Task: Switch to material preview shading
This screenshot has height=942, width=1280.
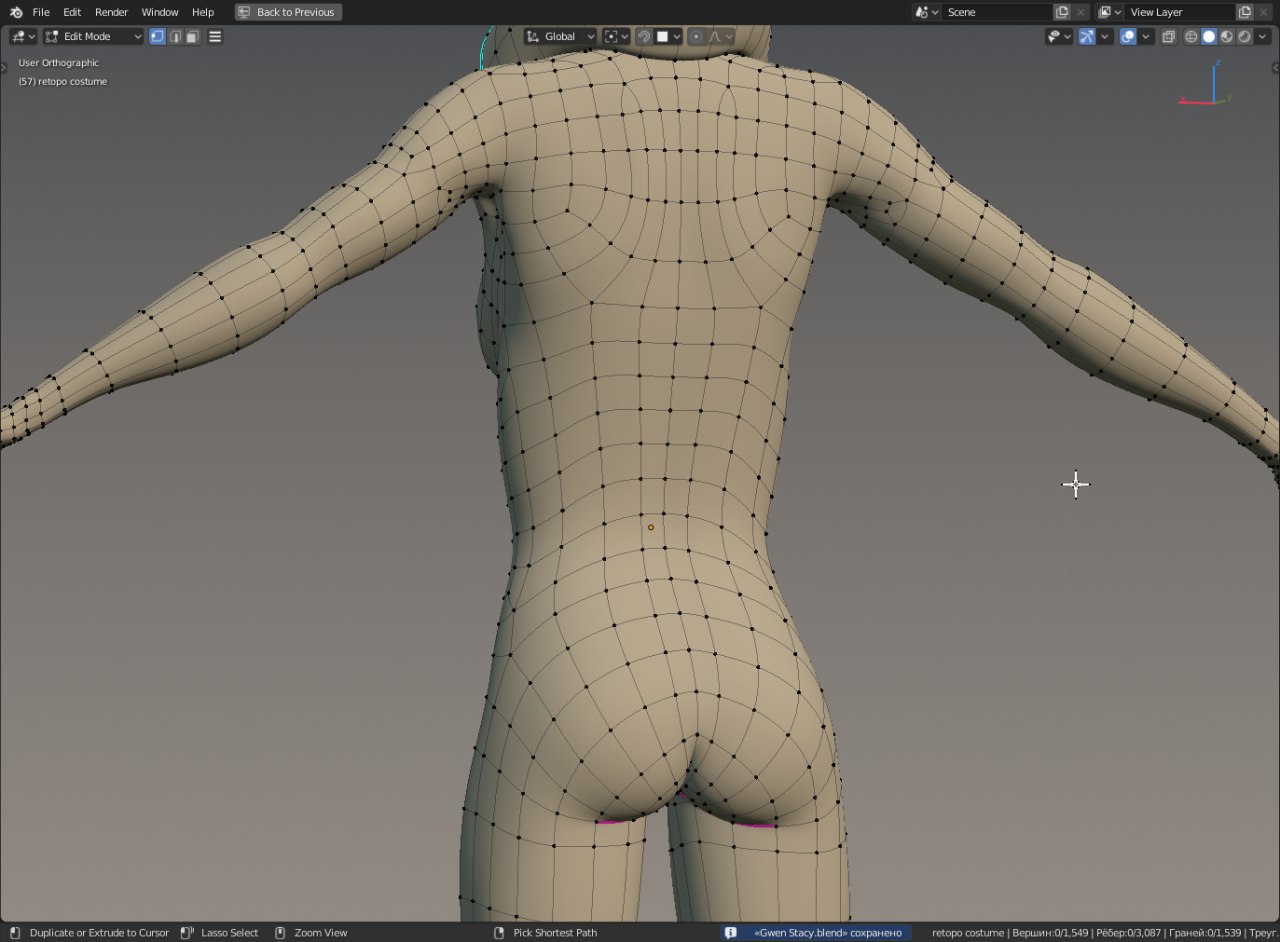Action: [1226, 36]
